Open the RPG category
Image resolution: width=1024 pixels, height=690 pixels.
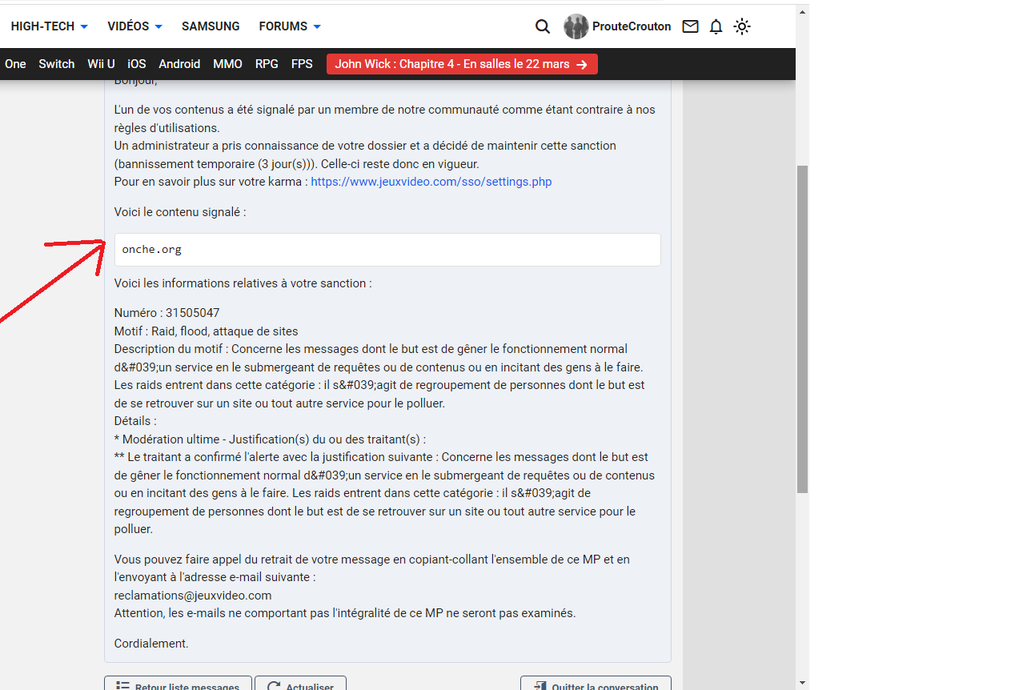click(267, 64)
